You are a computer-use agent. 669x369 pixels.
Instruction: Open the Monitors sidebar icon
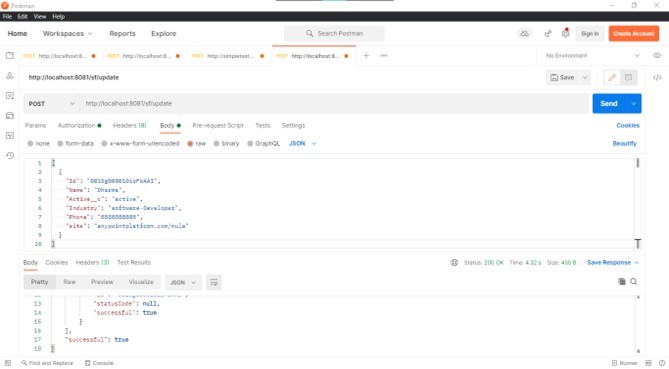[x=10, y=136]
